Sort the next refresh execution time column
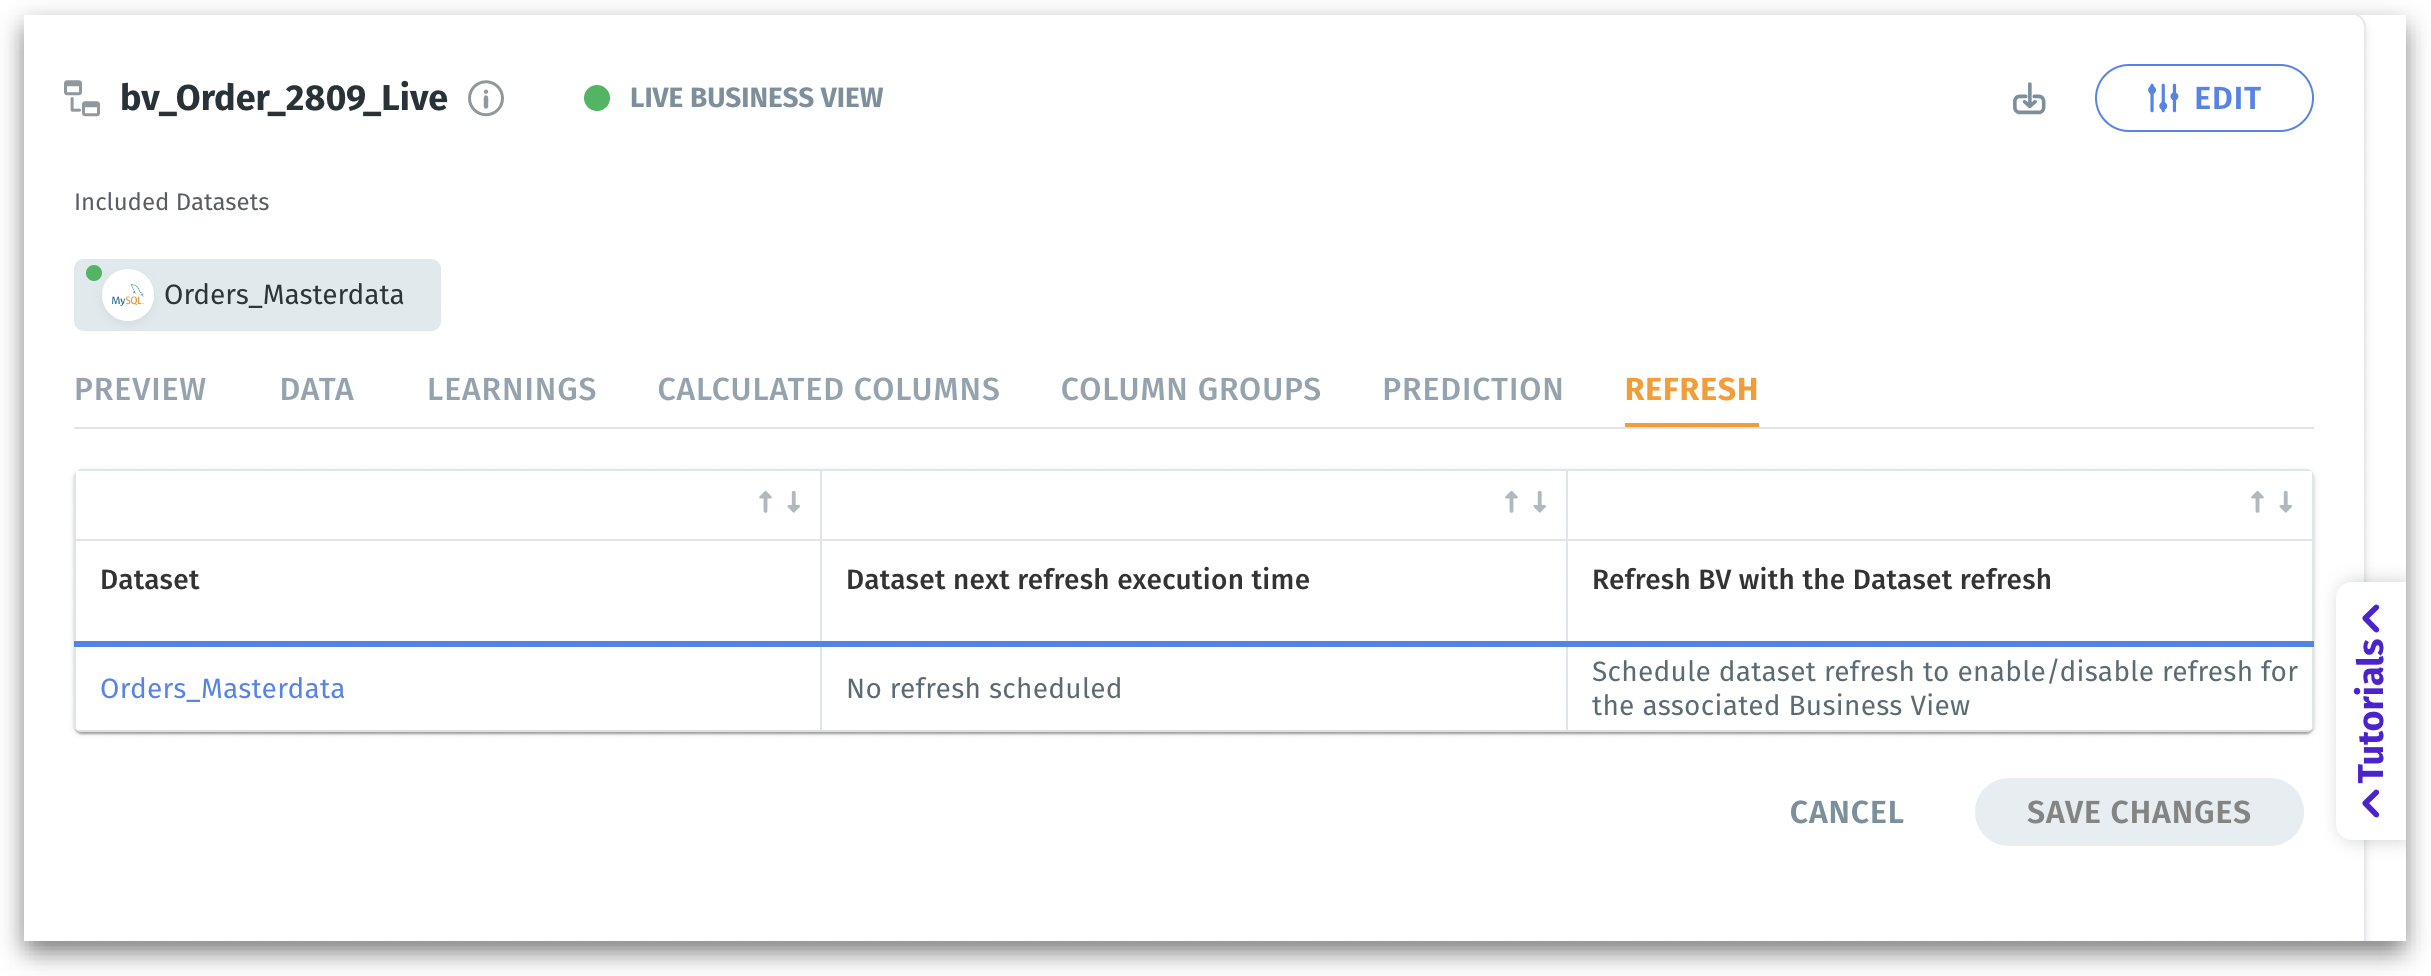 pos(1525,502)
